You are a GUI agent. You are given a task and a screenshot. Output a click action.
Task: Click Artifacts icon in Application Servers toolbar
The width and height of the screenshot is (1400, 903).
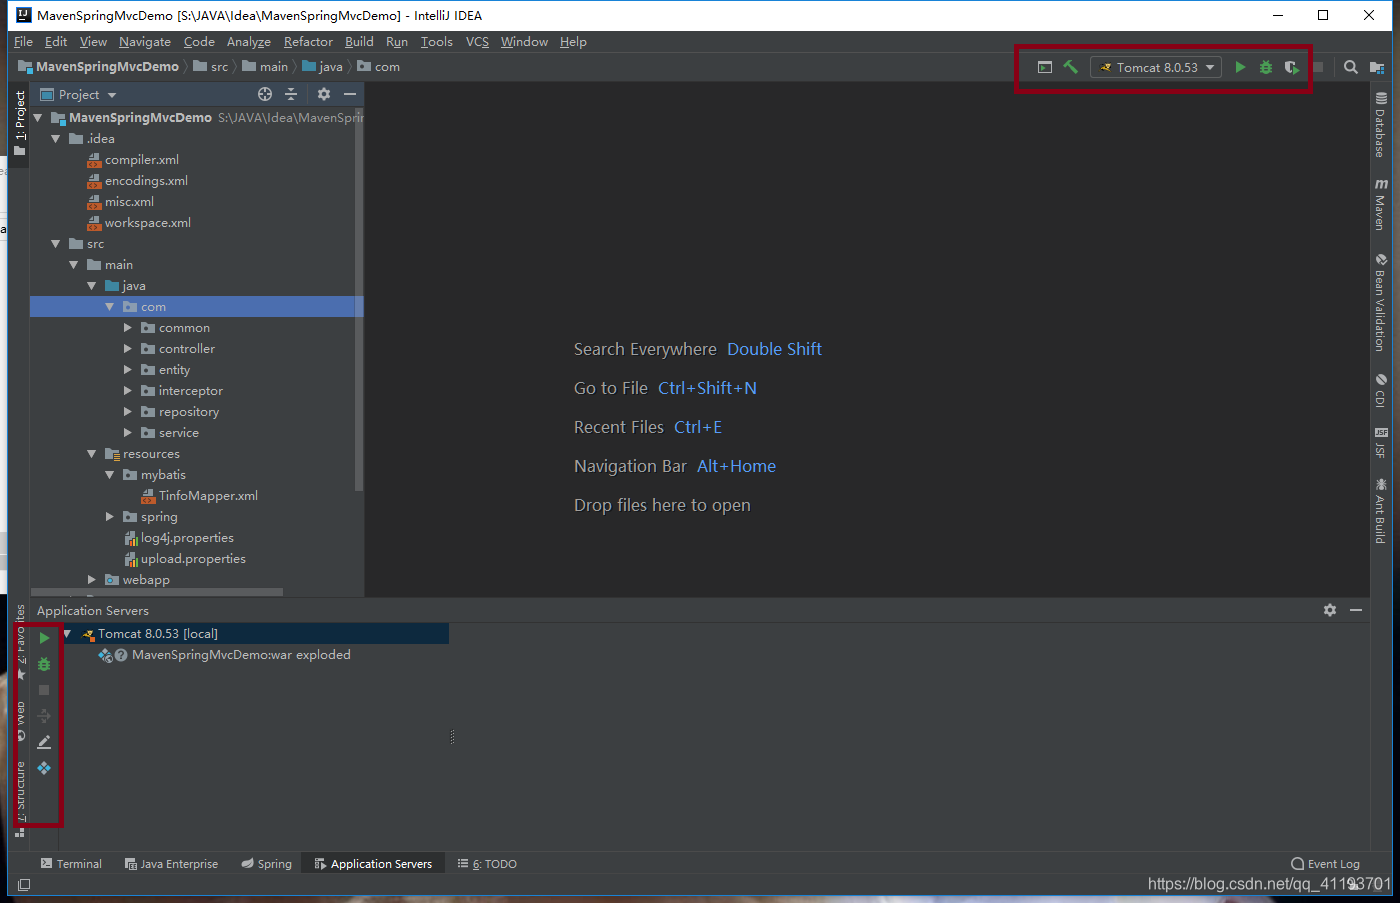[x=44, y=768]
